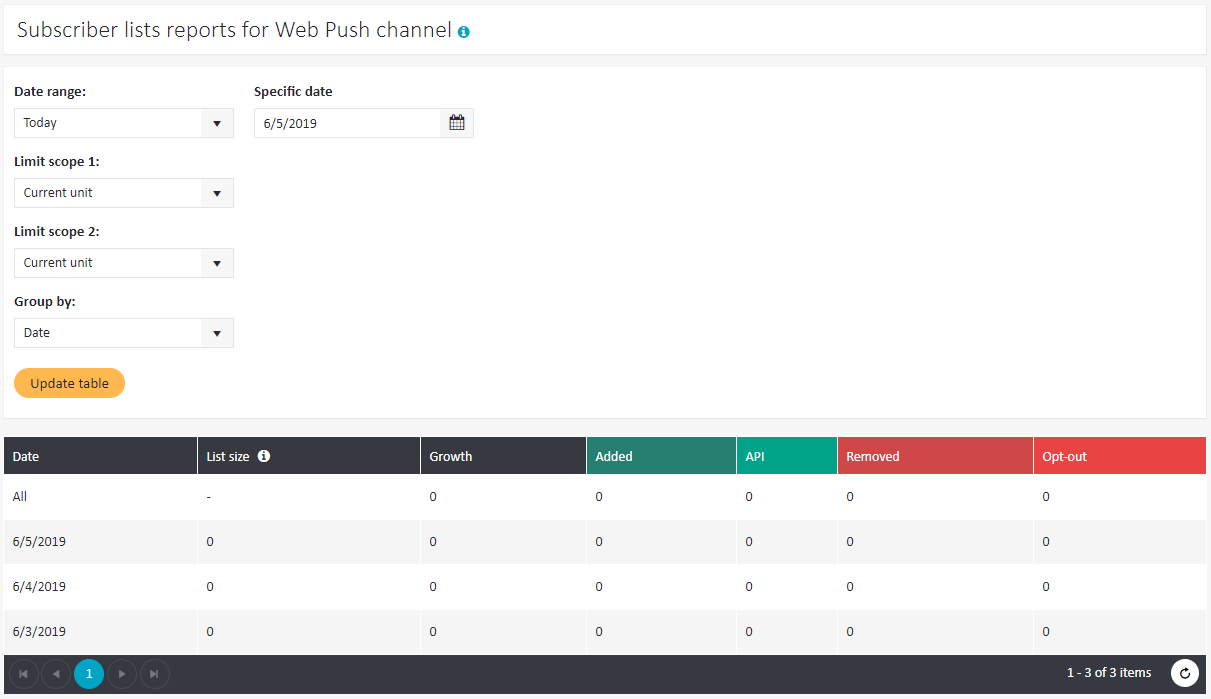The width and height of the screenshot is (1211, 699).
Task: Go to last page of results
Action: (x=155, y=674)
